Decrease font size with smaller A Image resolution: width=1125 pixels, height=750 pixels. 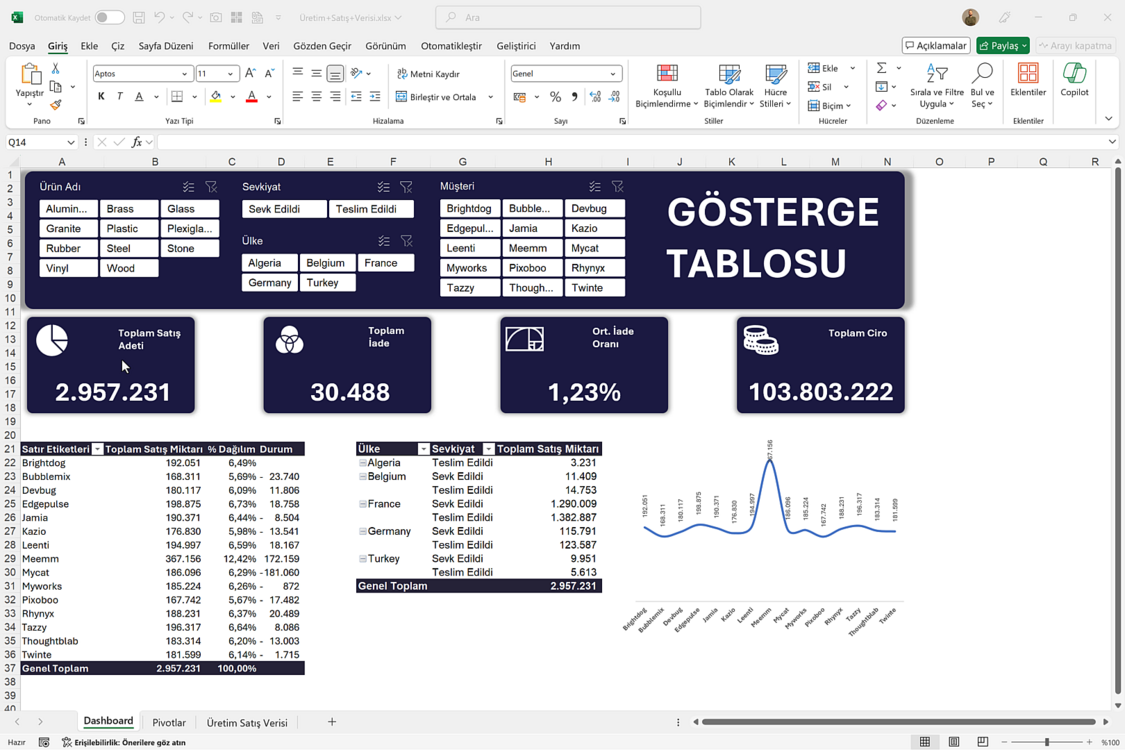(x=269, y=73)
